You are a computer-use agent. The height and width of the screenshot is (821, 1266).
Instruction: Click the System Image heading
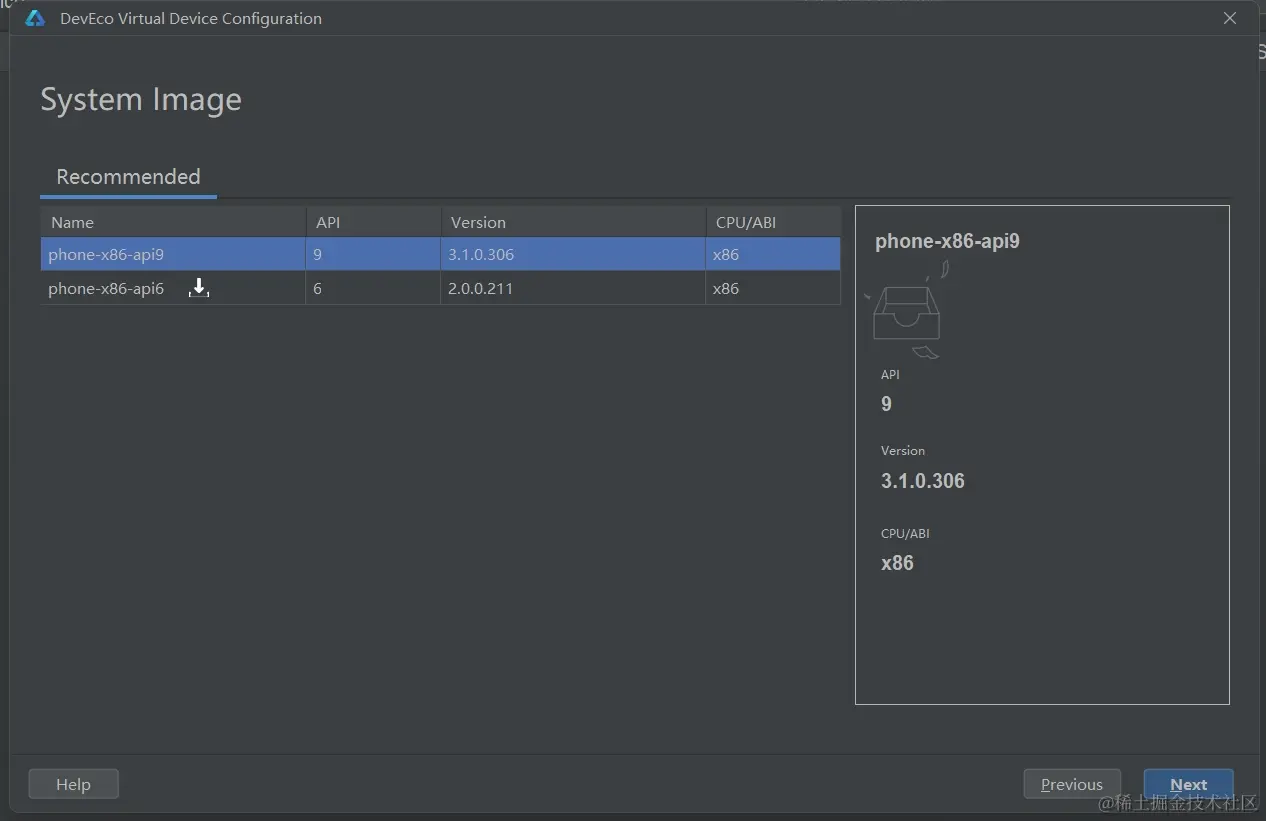tap(141, 100)
